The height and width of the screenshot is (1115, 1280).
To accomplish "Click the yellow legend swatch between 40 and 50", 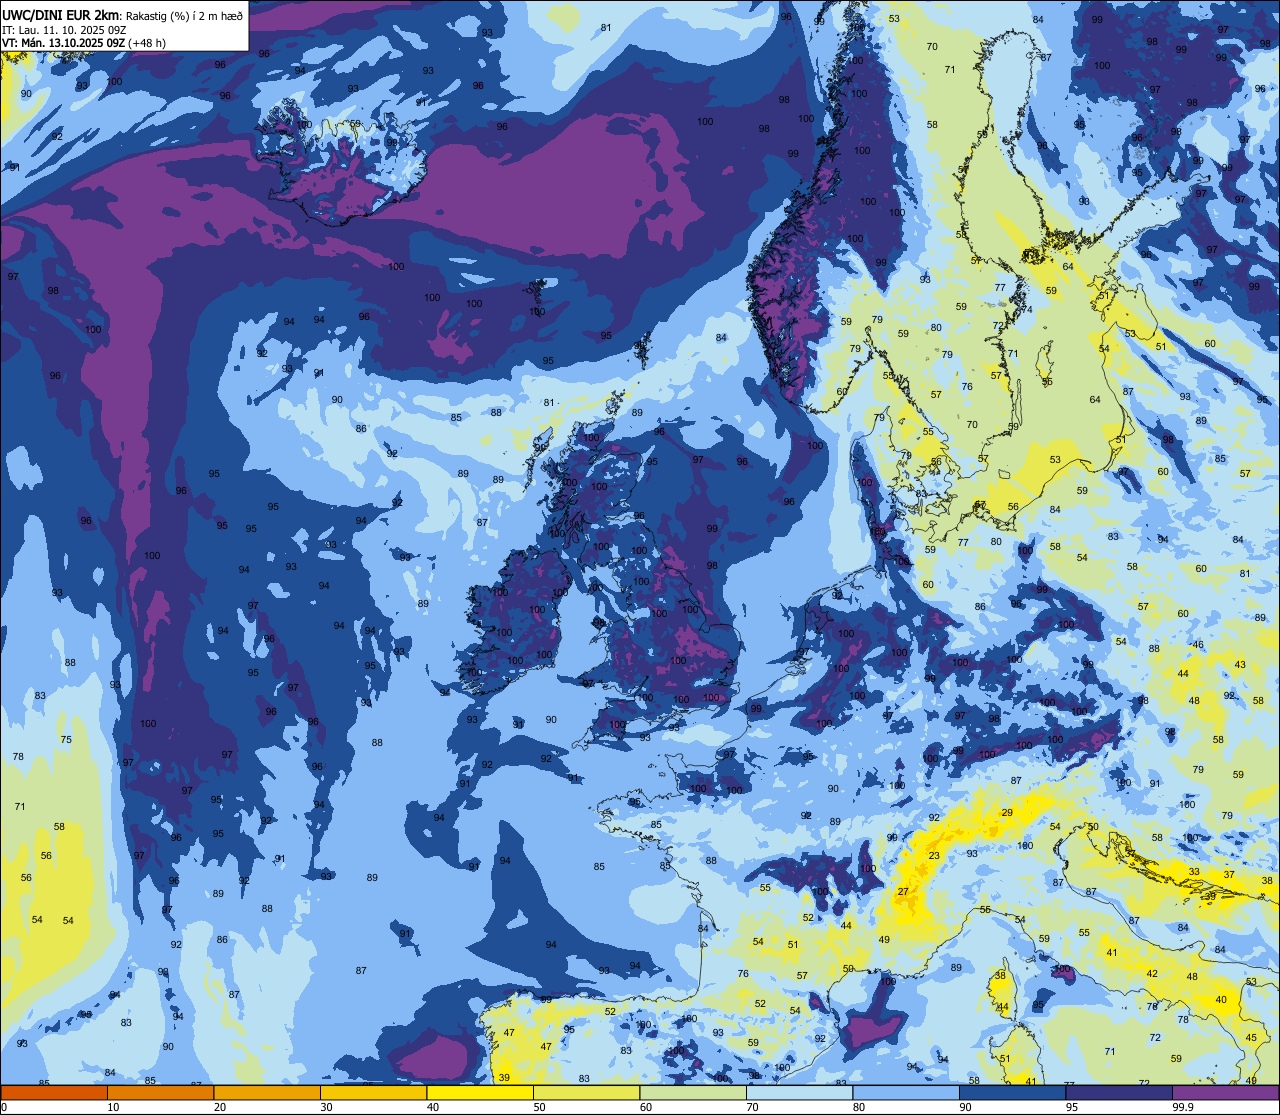I will point(480,1092).
